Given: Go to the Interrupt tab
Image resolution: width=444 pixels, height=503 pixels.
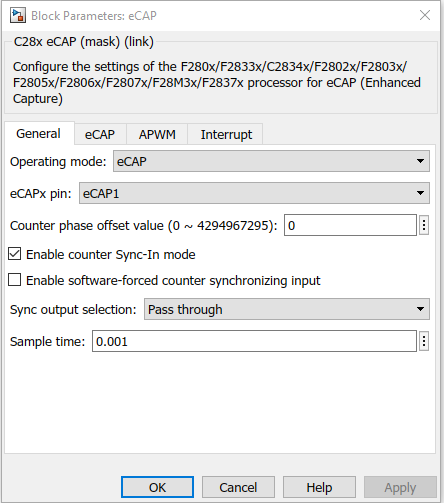Looking at the screenshot, I should pyautogui.click(x=226, y=134).
